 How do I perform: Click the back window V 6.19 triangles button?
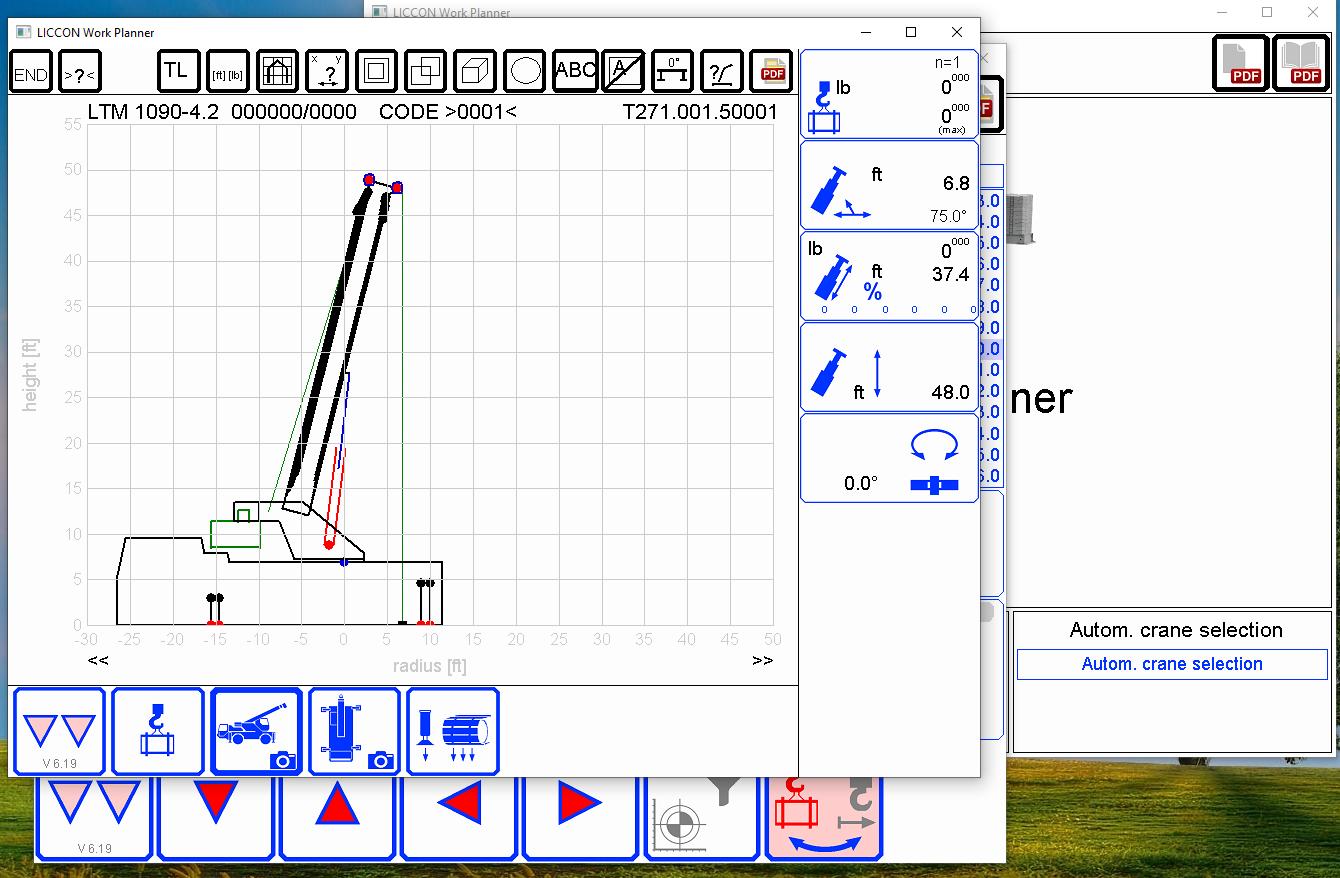tap(94, 817)
